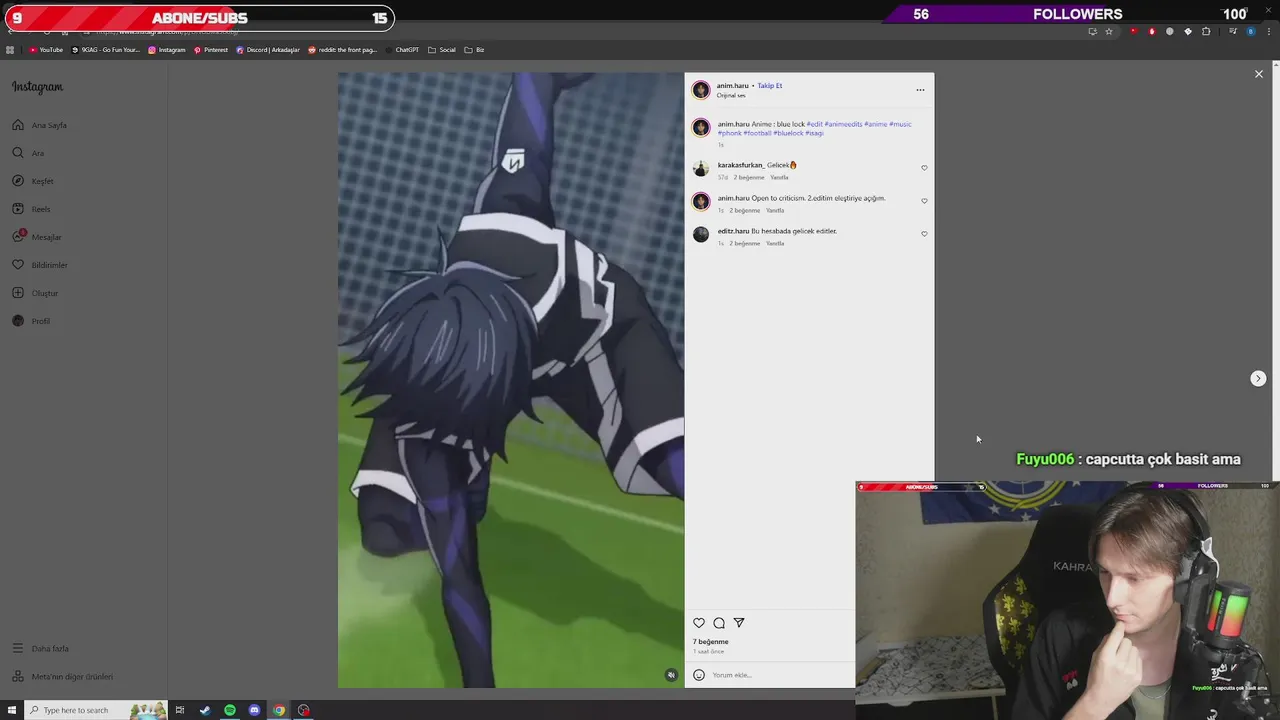Unmute the reel video audio
Image resolution: width=1280 pixels, height=720 pixels.
[671, 675]
